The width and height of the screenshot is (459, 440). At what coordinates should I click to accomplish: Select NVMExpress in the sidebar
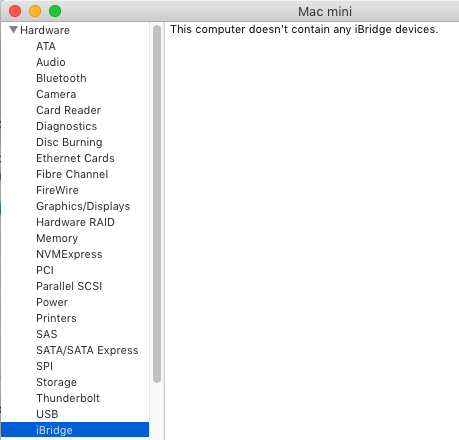69,254
